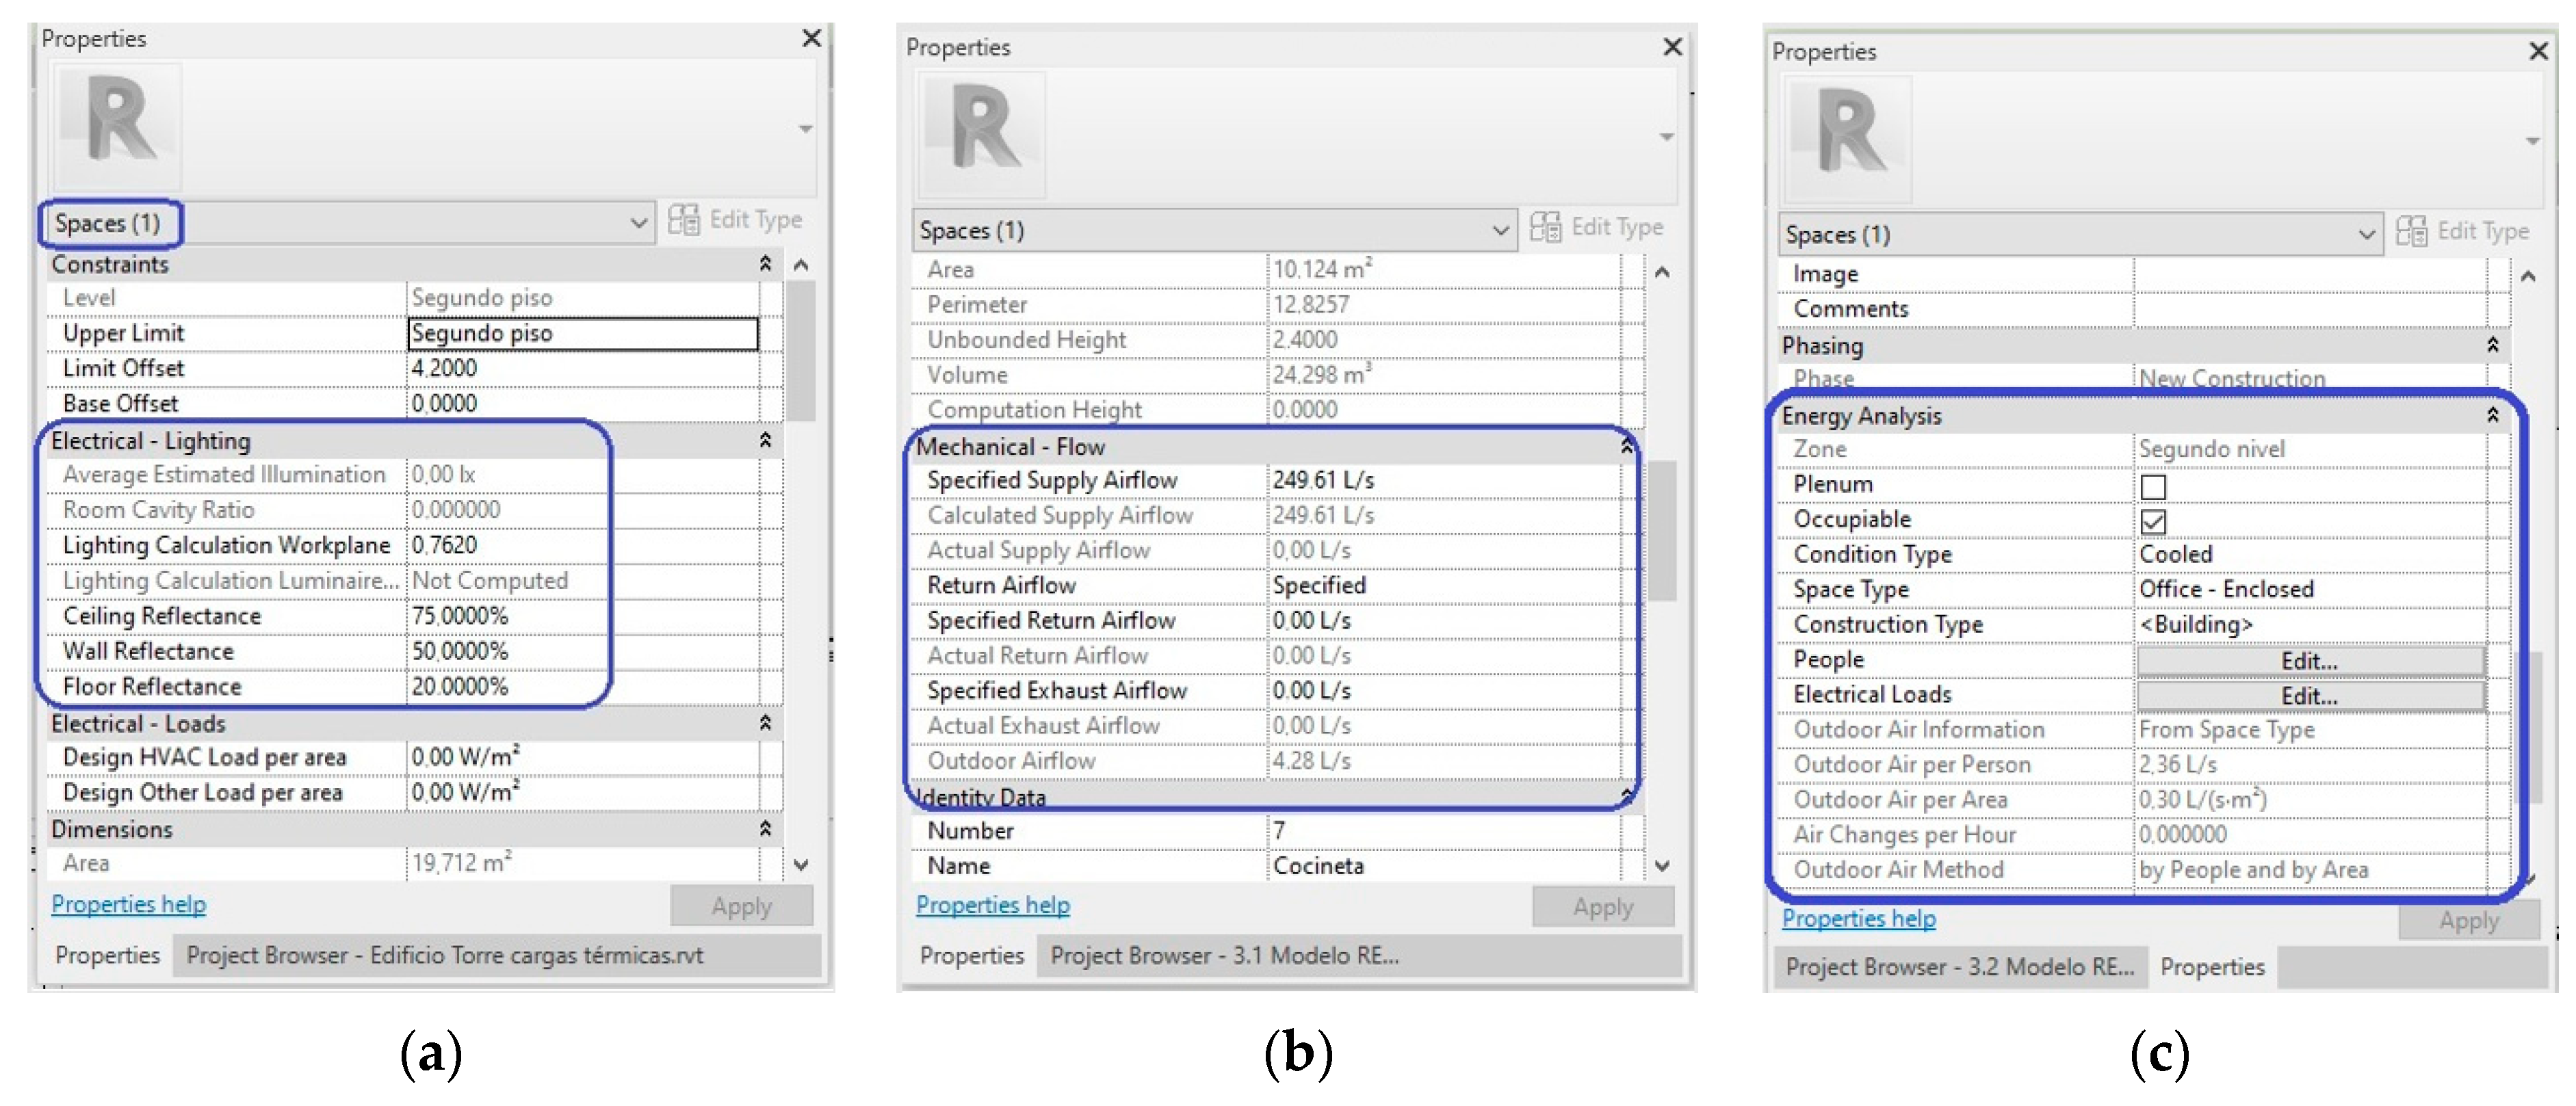Collapse the Energy Analysis section

pos(2492,415)
